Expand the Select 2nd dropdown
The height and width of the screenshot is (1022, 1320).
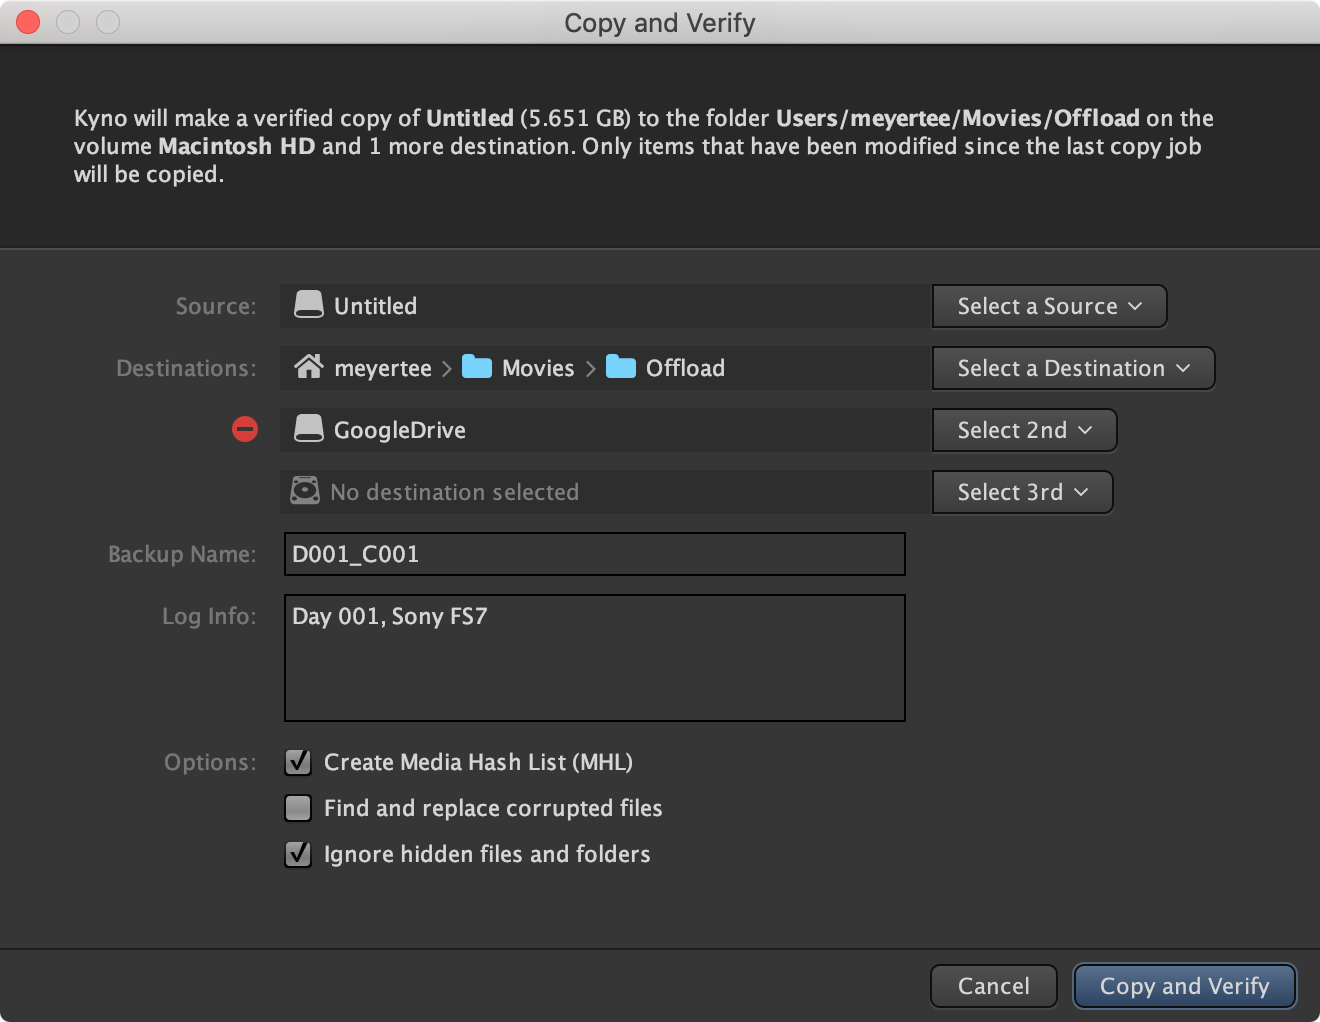click(x=1025, y=430)
